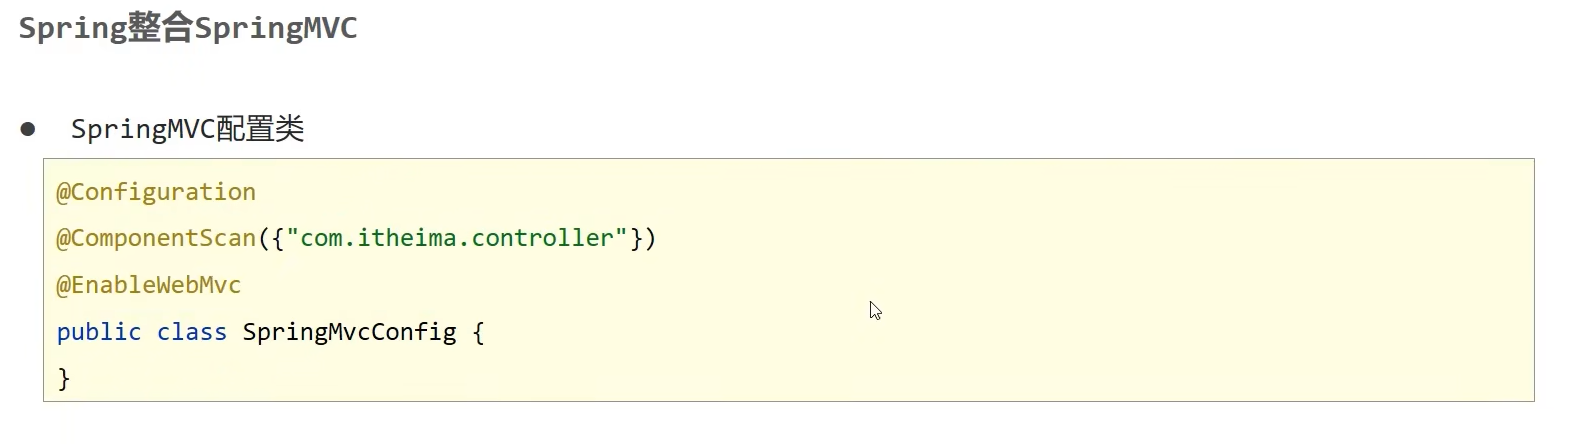Select the @Configuration annotation
This screenshot has height=444, width=1577.
click(x=156, y=192)
